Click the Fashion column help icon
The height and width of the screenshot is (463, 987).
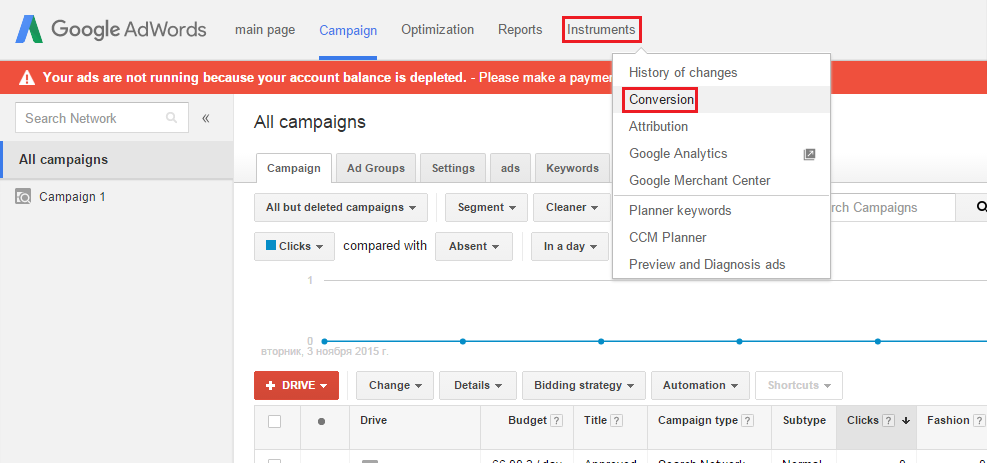tap(979, 421)
